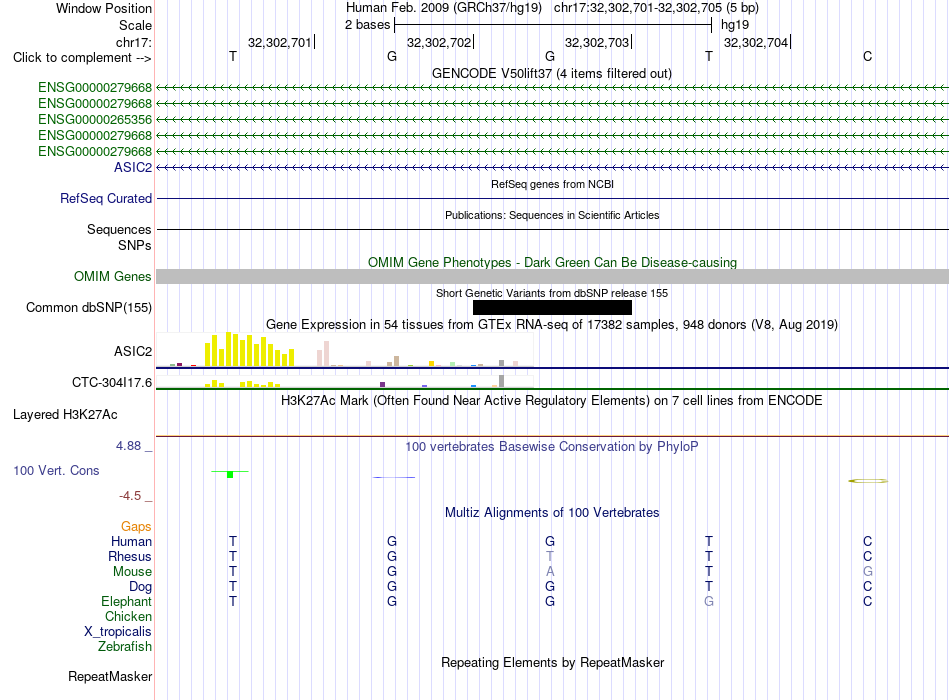Screen dimensions: 950x700
Task: Click the RepeatMasker track label
Action: click(110, 676)
